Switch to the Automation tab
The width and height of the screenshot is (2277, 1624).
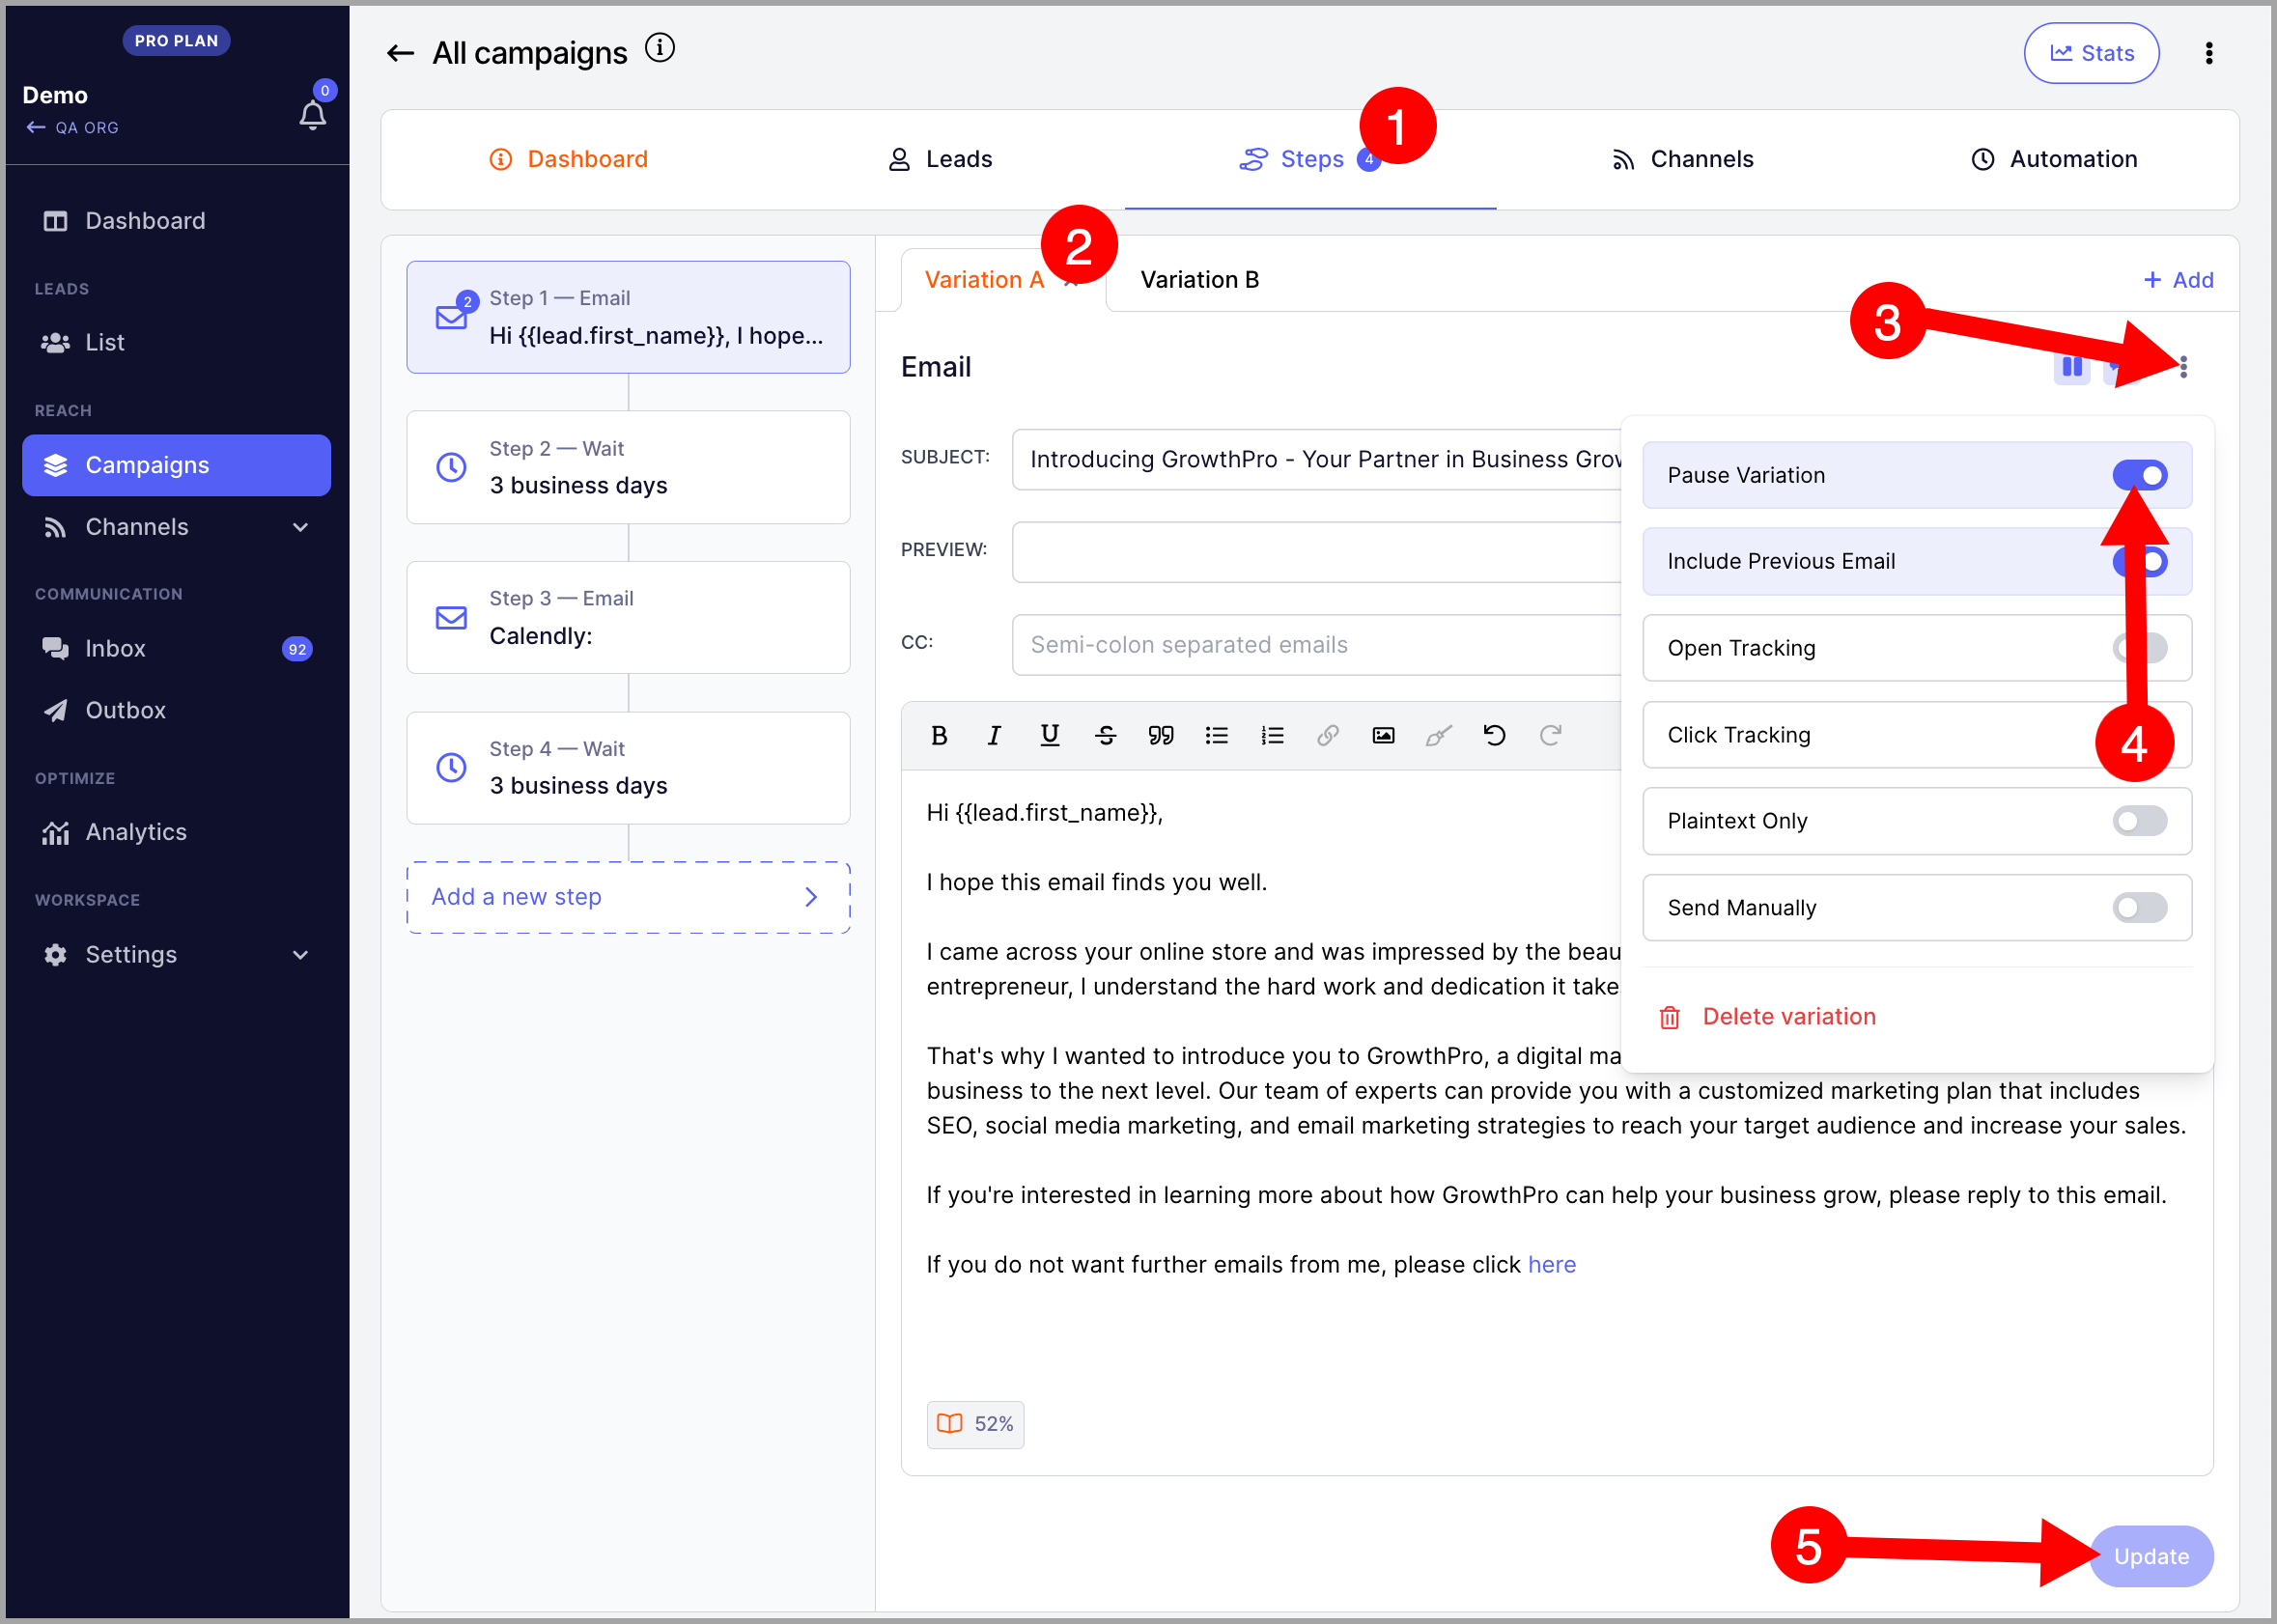[2054, 160]
